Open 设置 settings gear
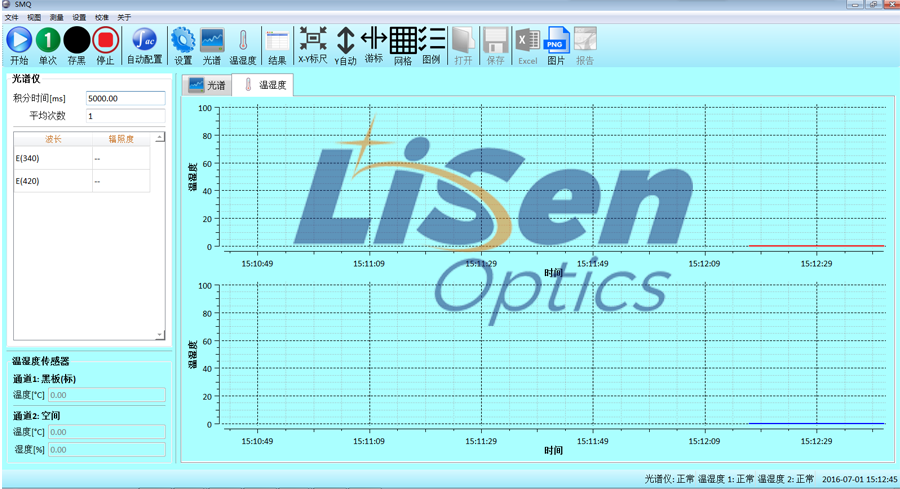The image size is (900, 489). 183,46
